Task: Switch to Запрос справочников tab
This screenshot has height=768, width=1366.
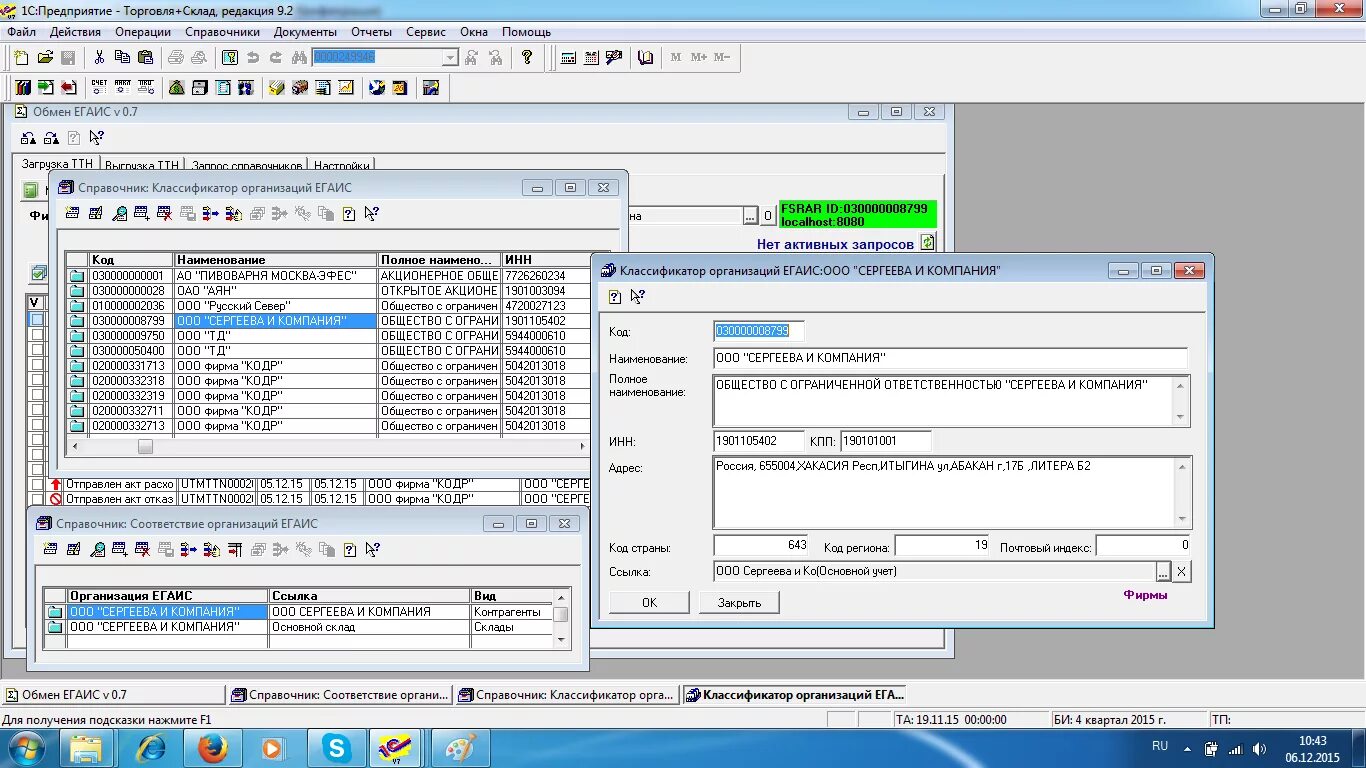Action: point(246,165)
